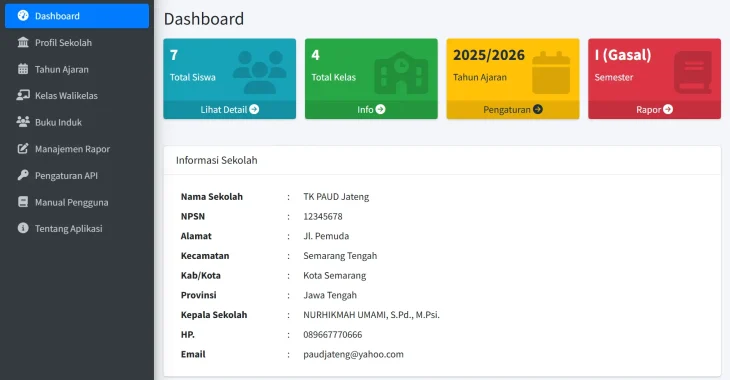Open Buku Induk section
This screenshot has width=730, height=380.
[77, 122]
